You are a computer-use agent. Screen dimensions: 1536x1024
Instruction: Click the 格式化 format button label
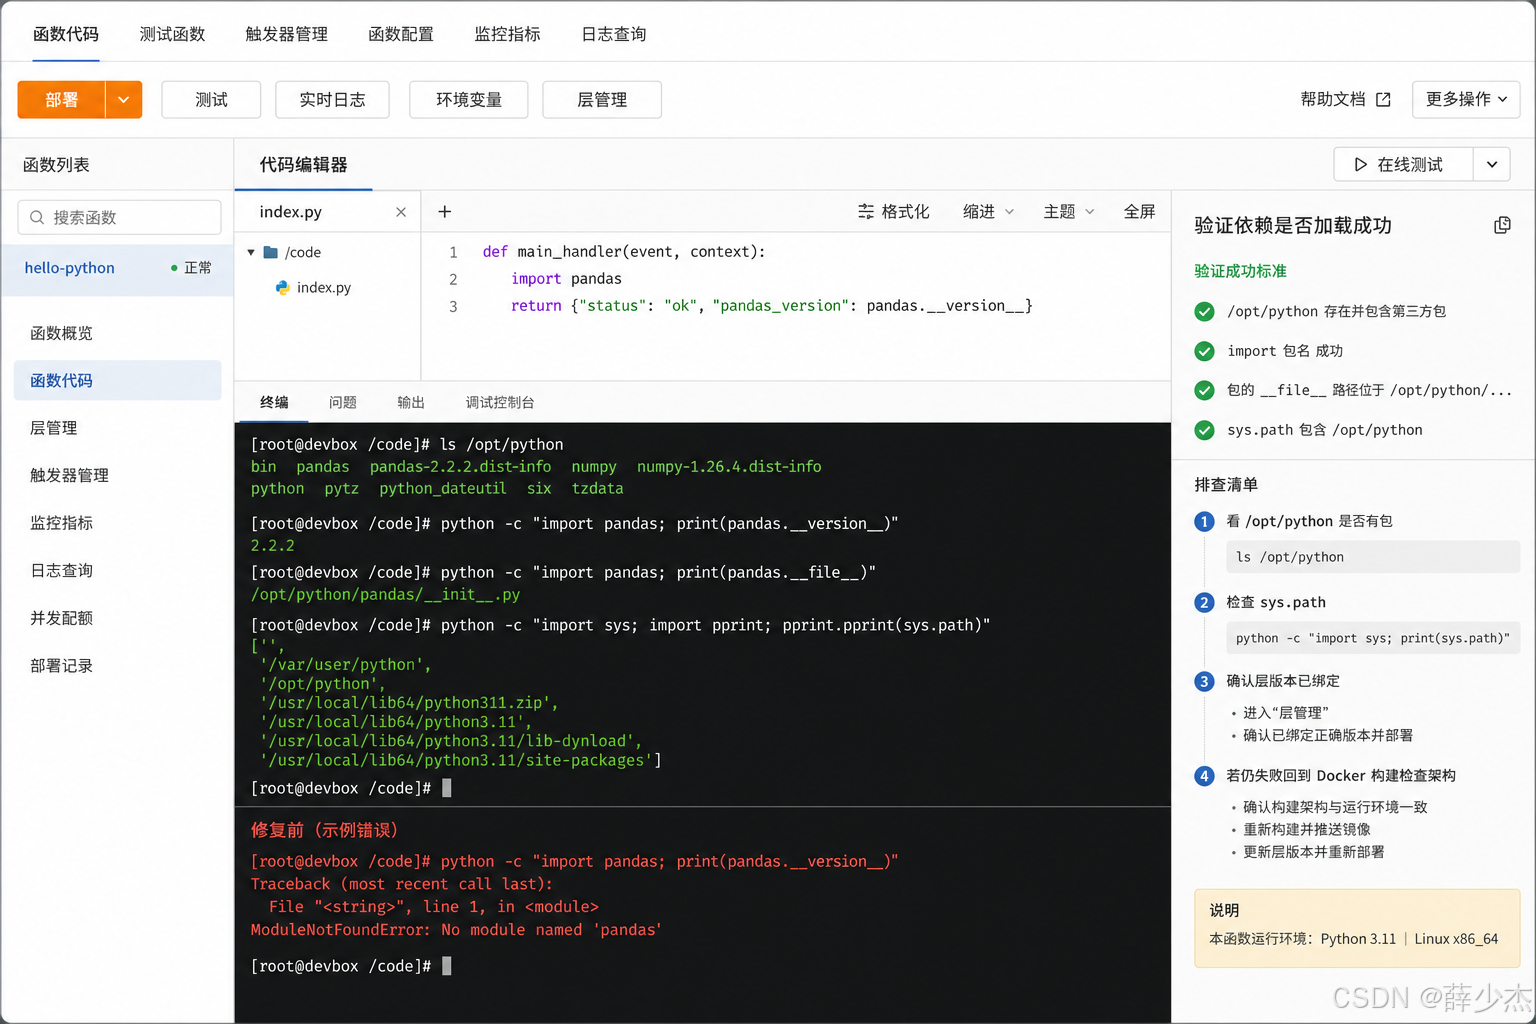tap(905, 211)
